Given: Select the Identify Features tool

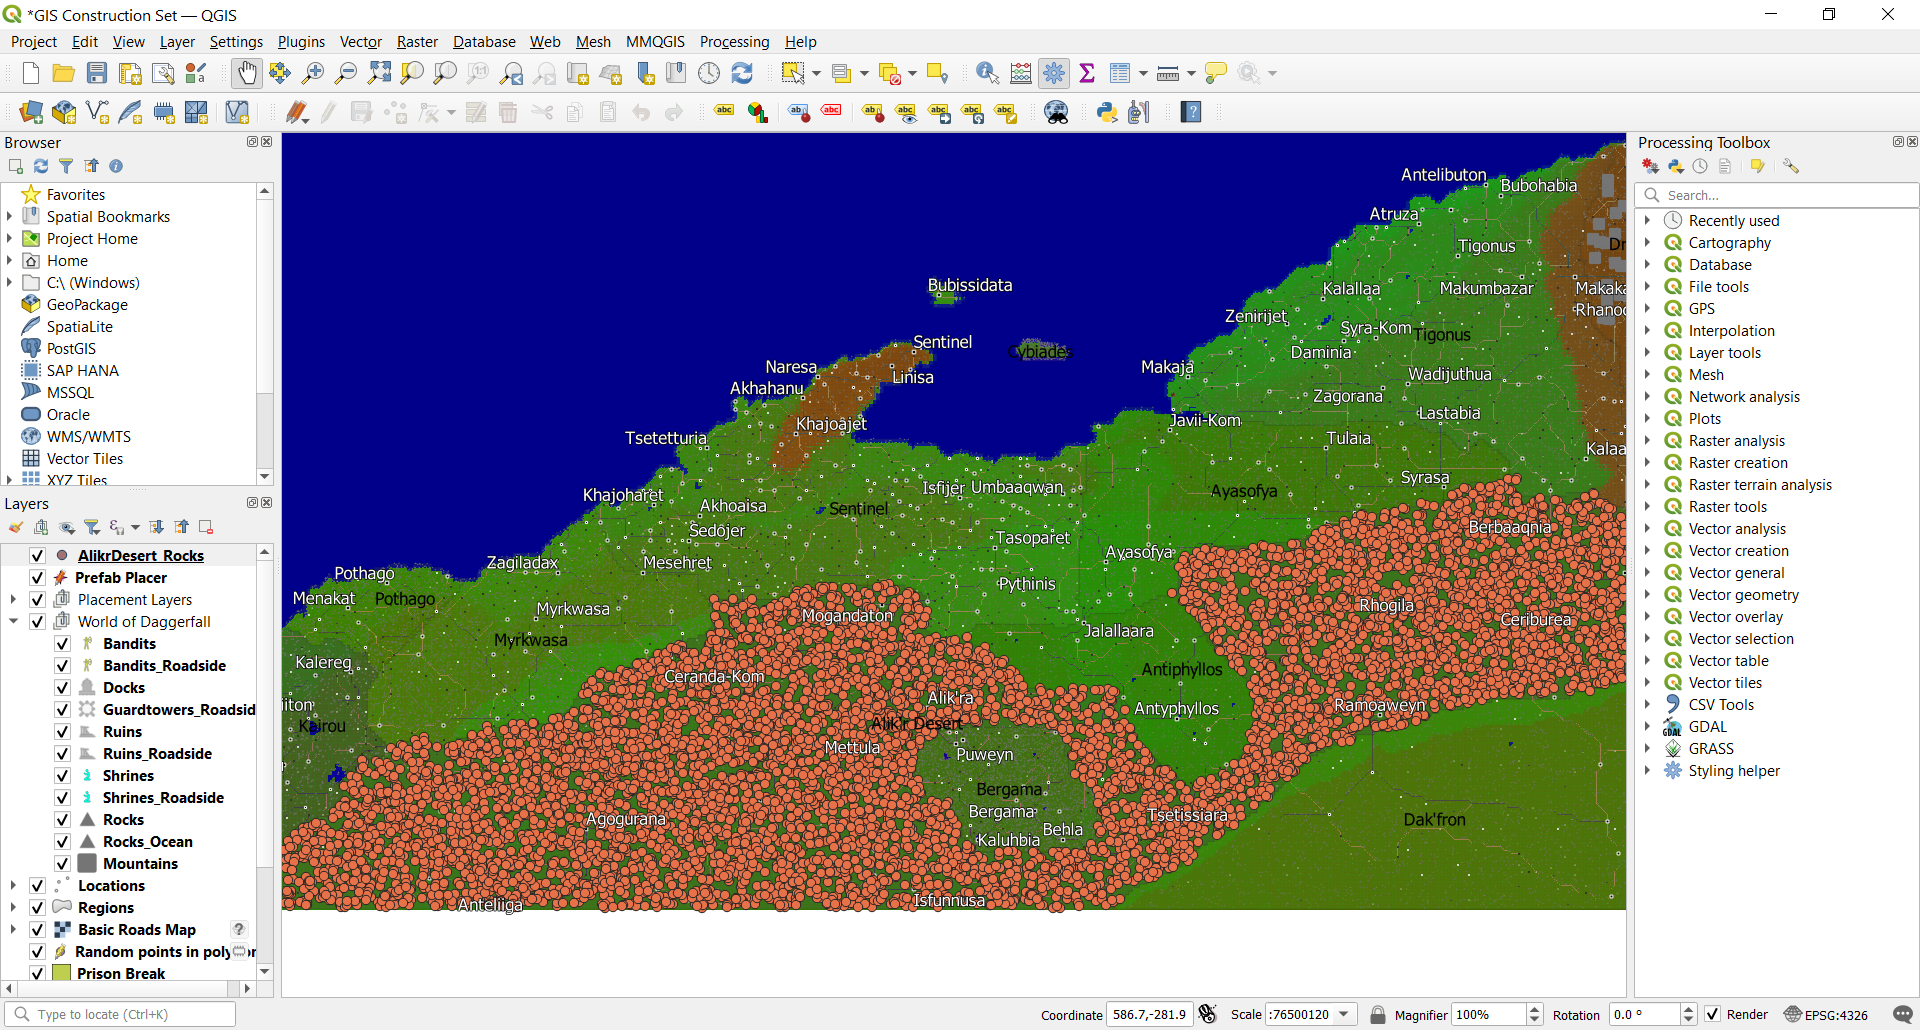Looking at the screenshot, I should (x=988, y=73).
